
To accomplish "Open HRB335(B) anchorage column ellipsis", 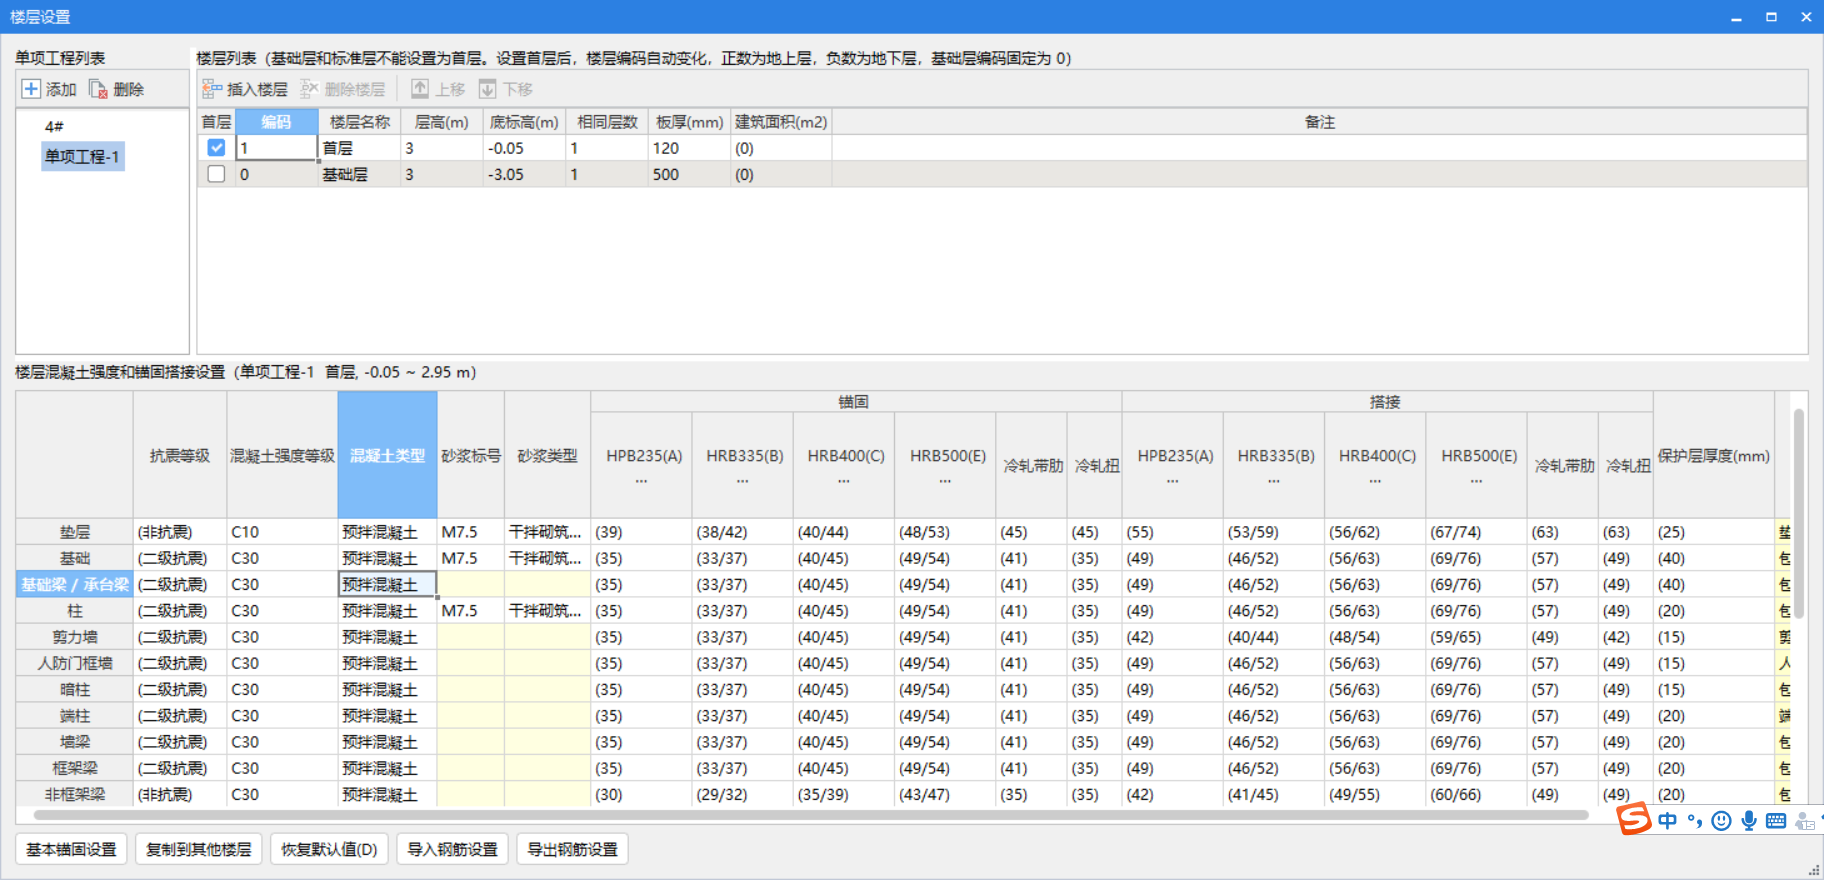I will 743,481.
